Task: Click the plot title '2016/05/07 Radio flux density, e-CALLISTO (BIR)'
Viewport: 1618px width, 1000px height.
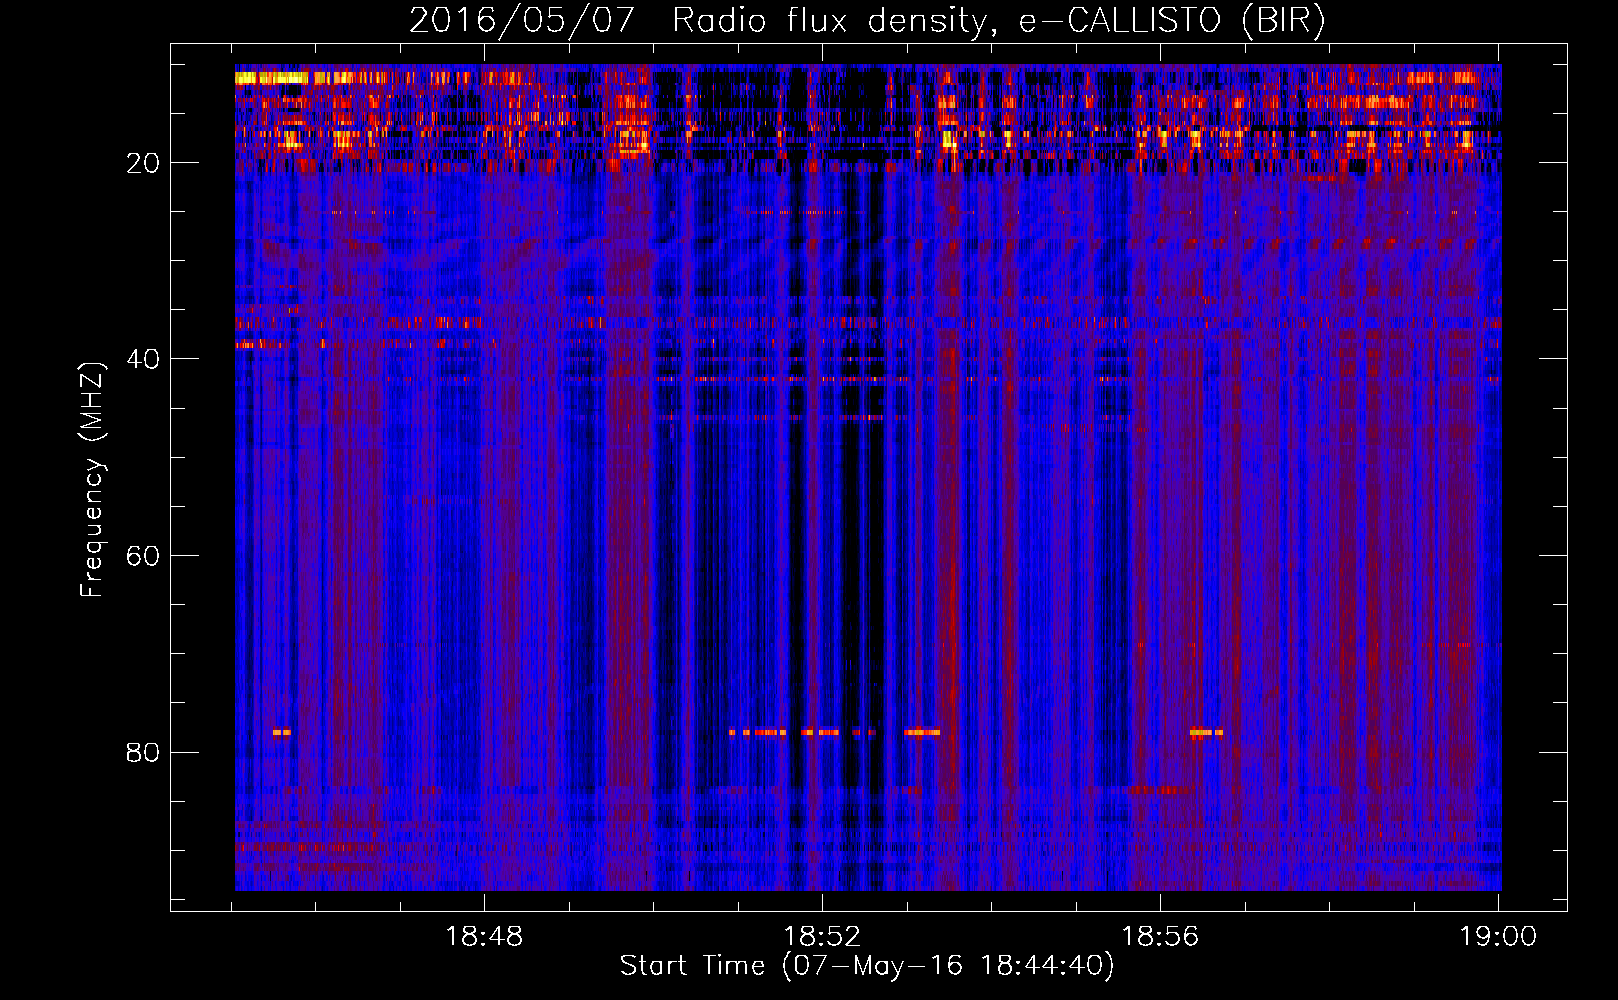Action: click(867, 21)
